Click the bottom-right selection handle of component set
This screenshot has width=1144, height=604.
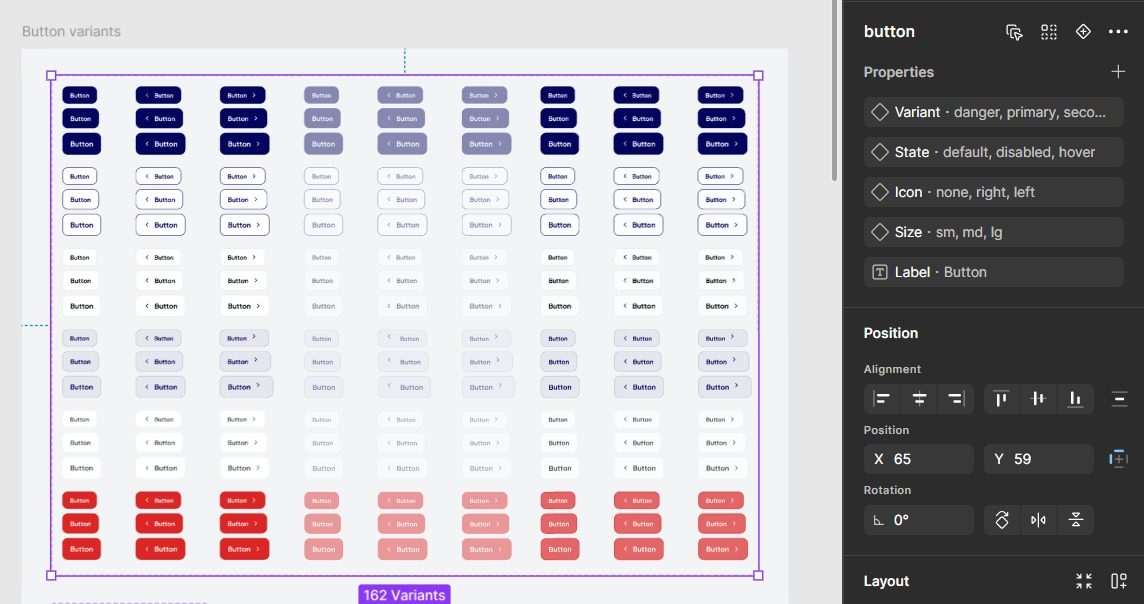point(759,576)
